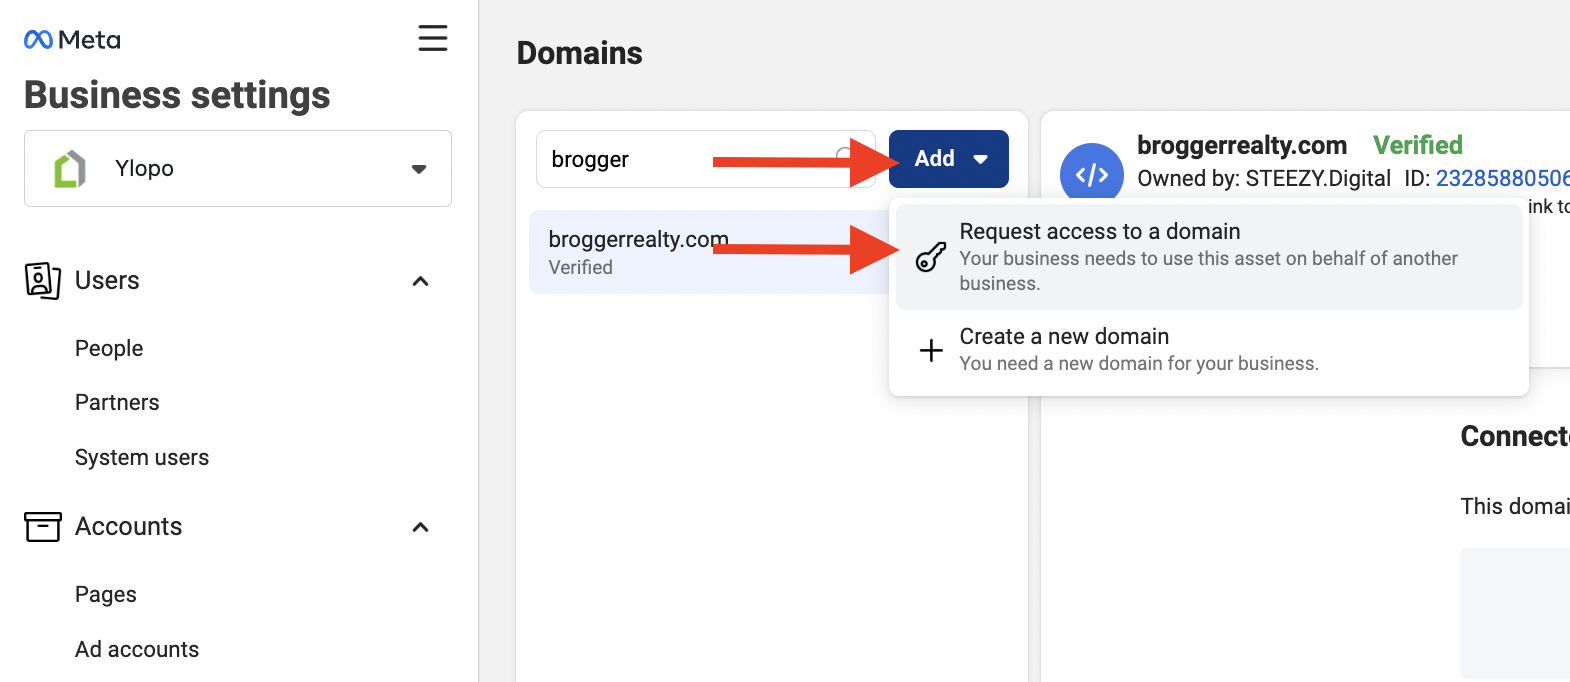Viewport: 1570px width, 682px height.
Task: Collapse the Users section chevron
Action: point(421,281)
